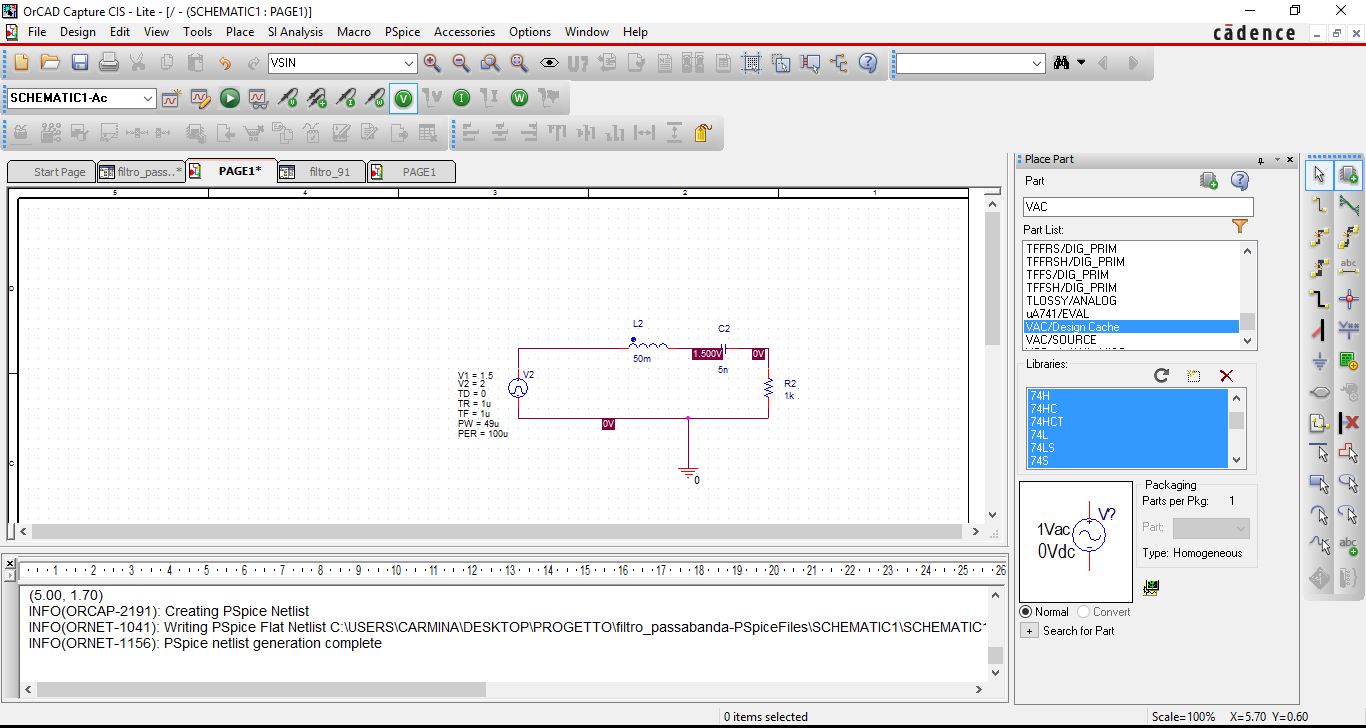
Task: Click the VAC part name input field
Action: 1137,206
